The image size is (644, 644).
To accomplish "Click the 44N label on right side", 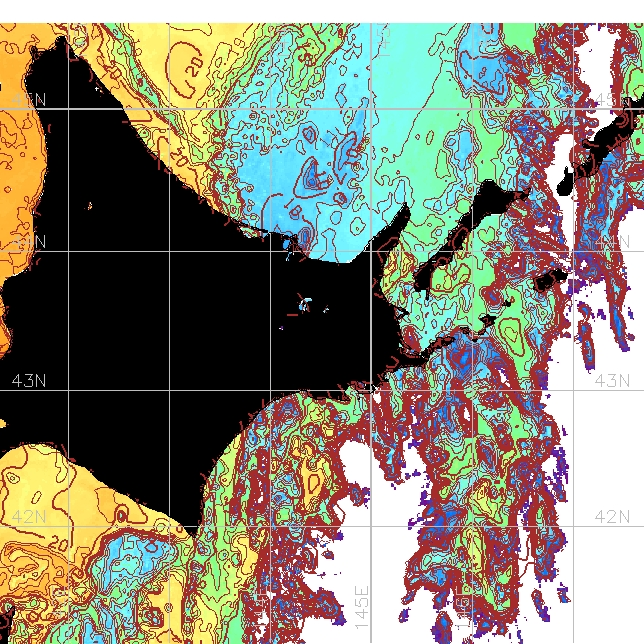I will 612,242.
